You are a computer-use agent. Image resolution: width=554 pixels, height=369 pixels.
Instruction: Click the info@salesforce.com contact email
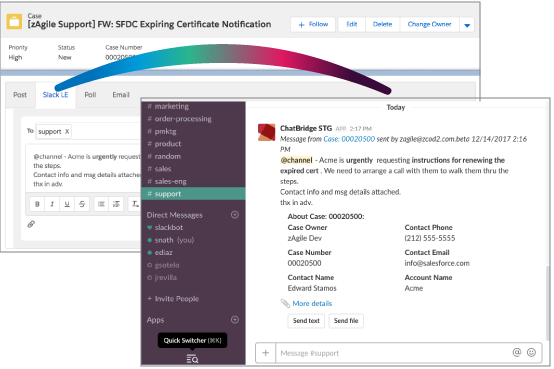click(437, 263)
